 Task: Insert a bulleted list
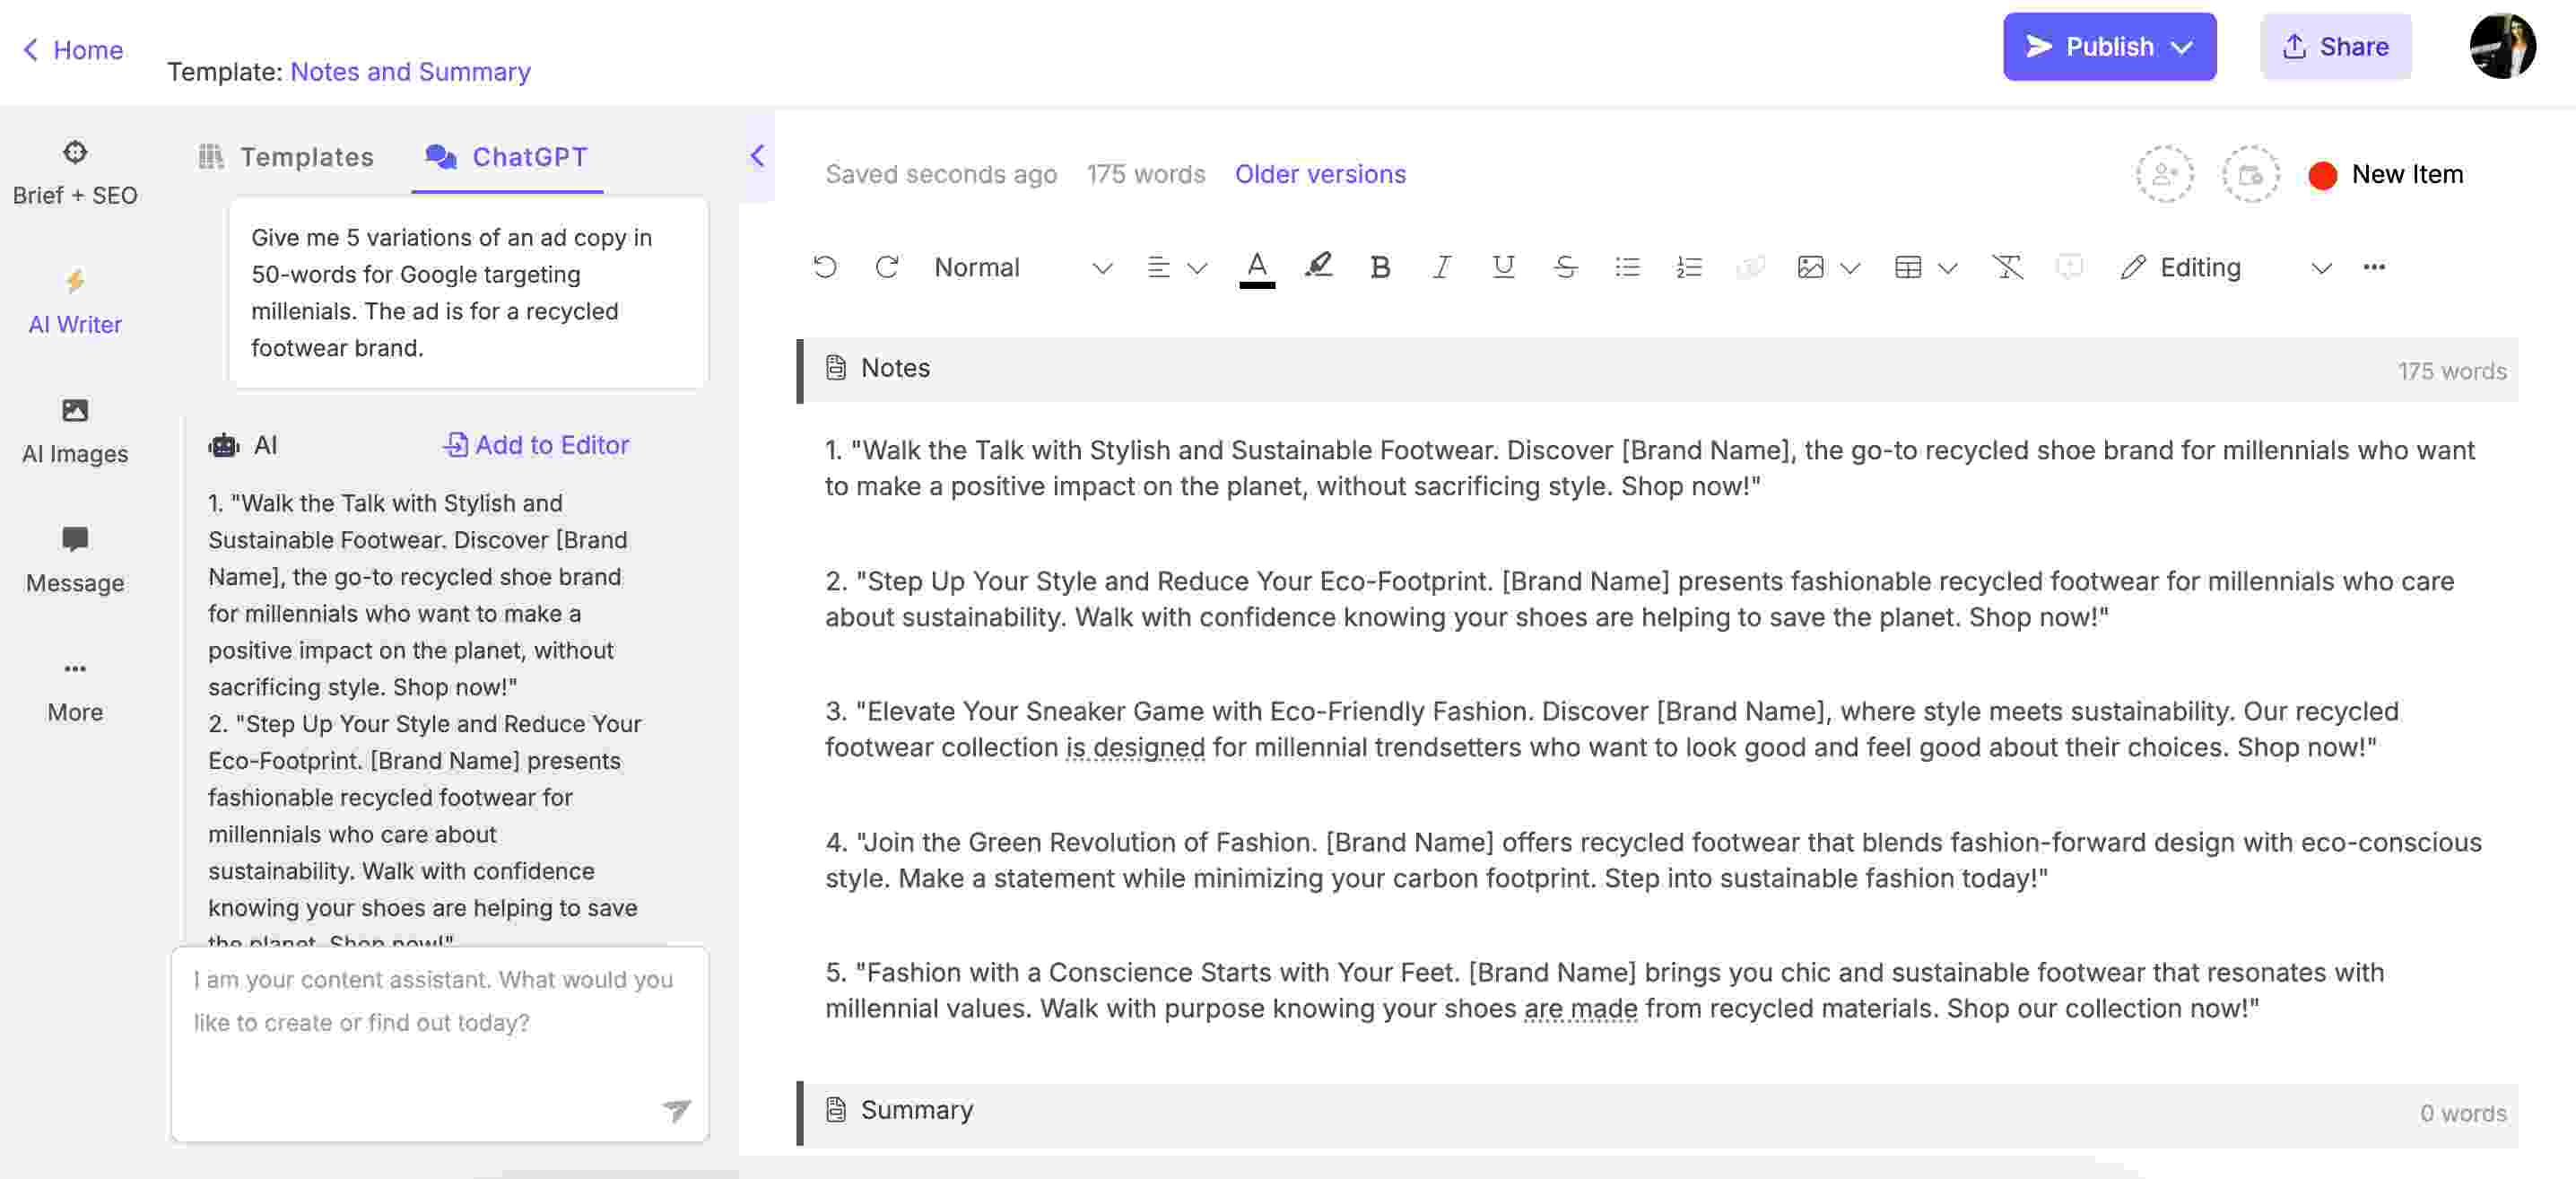tap(1627, 267)
